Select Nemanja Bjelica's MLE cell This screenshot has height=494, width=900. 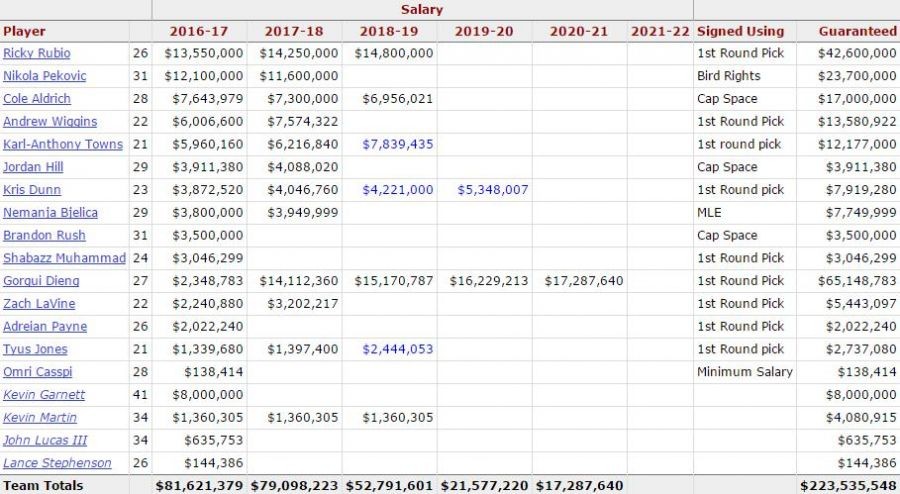(709, 213)
